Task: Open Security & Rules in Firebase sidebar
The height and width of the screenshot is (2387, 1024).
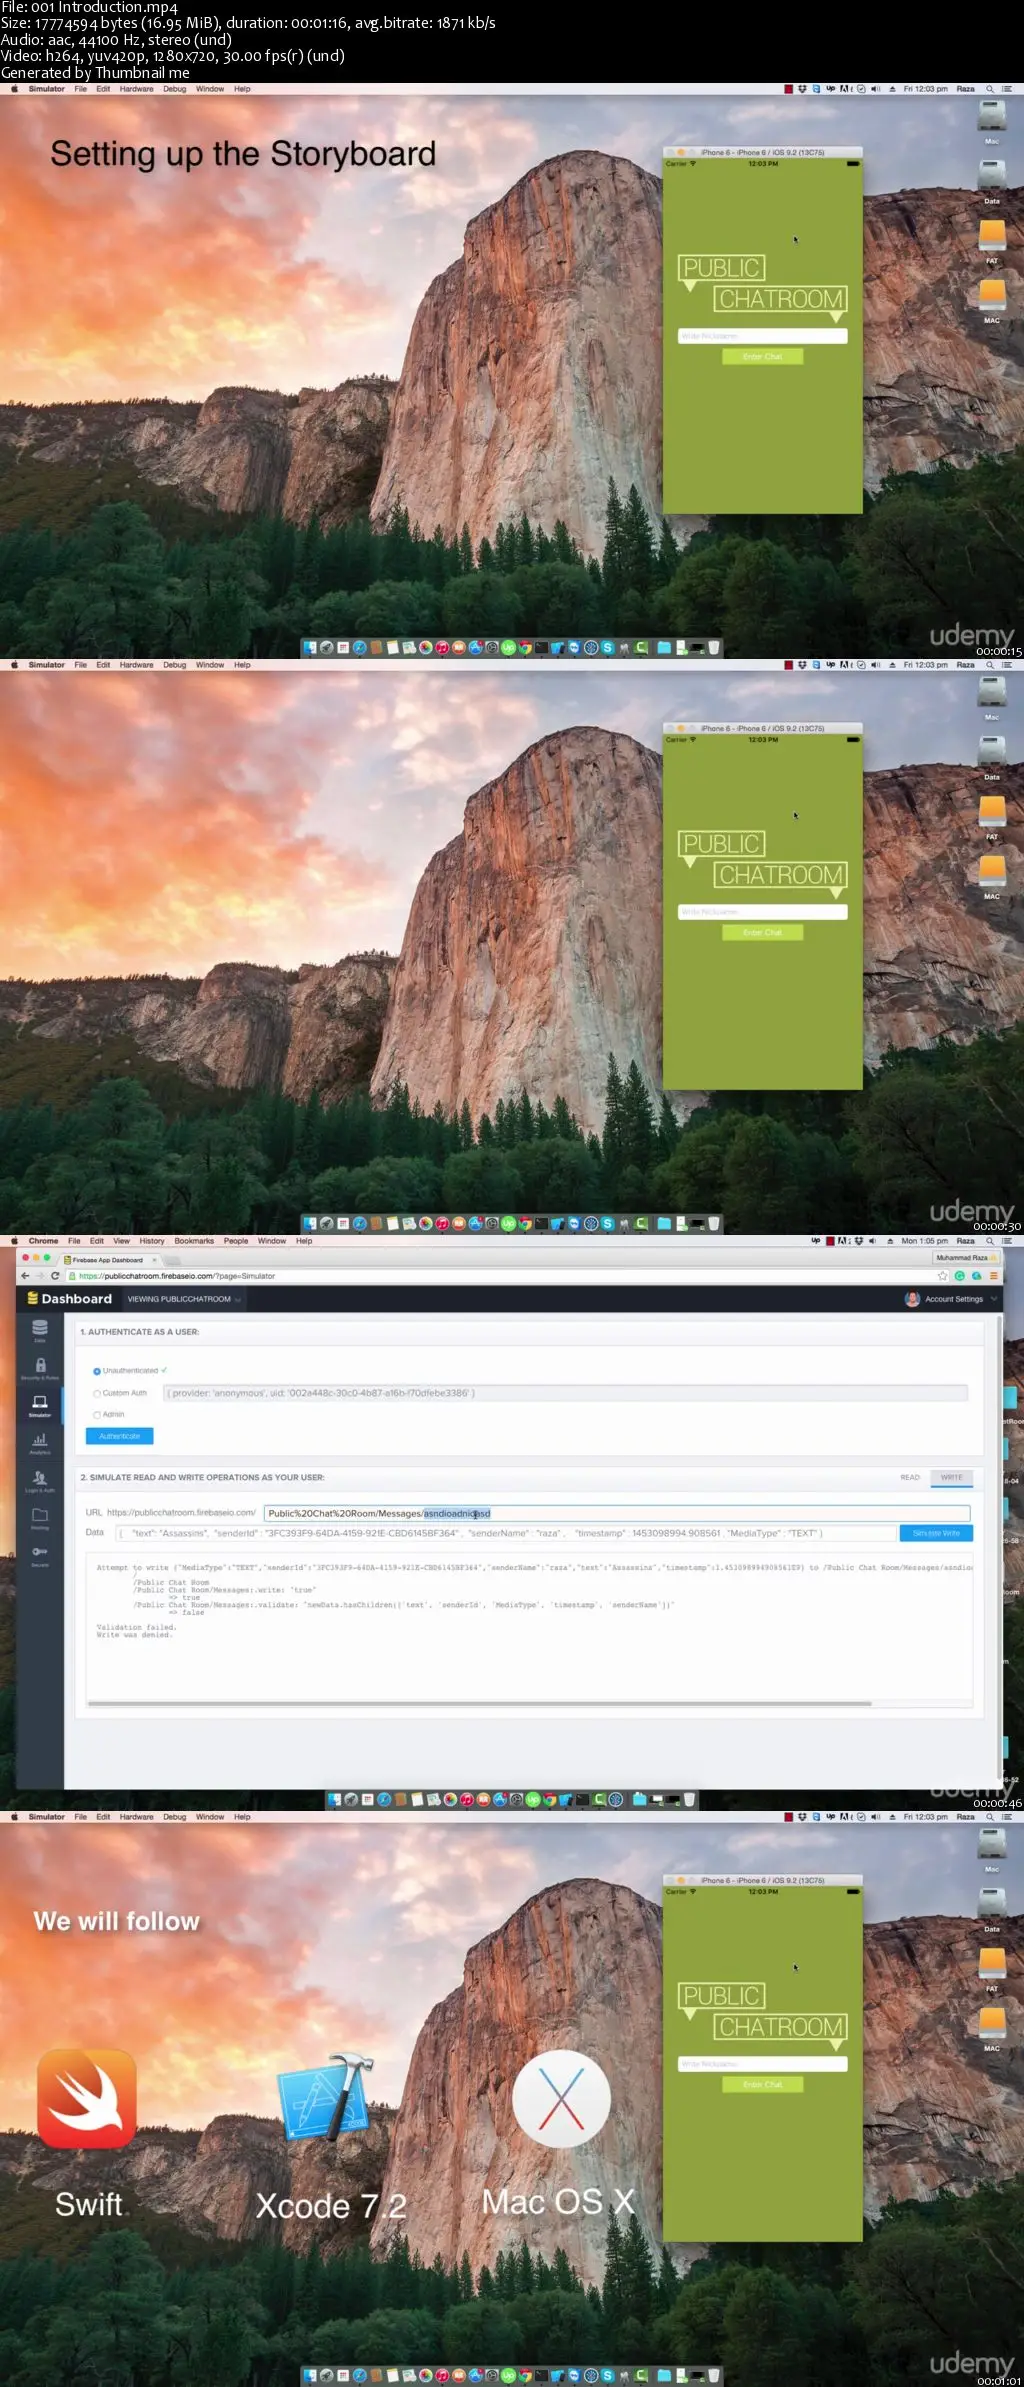Action: pyautogui.click(x=40, y=1368)
